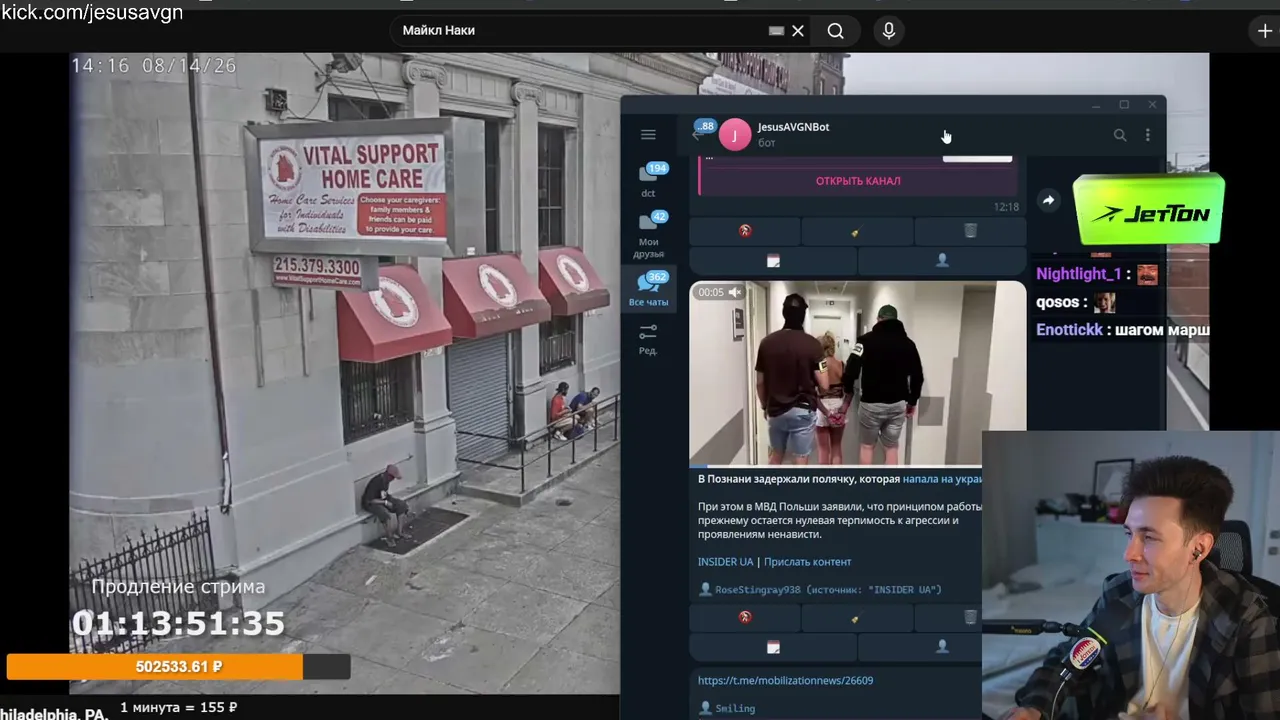This screenshot has width=1280, height=720.
Task: Click the user silhouette bot button above the video
Action: pos(942,260)
